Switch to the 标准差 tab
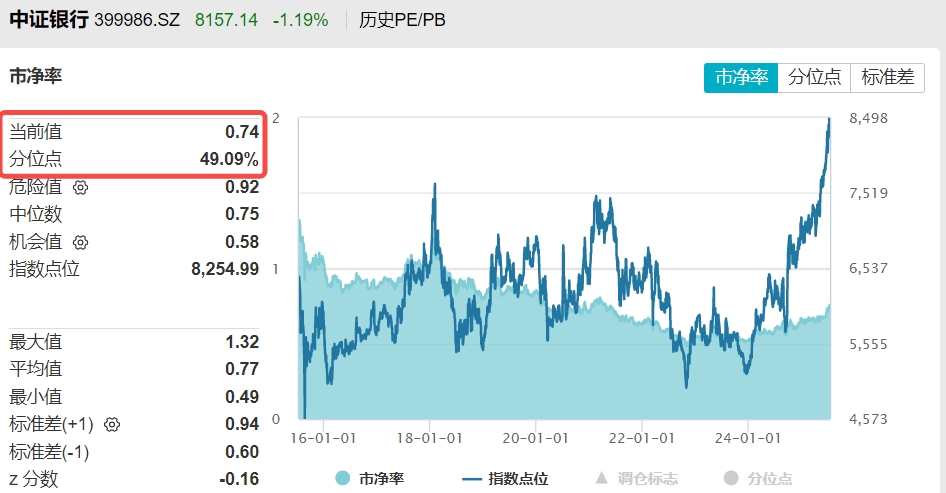The width and height of the screenshot is (946, 493). tap(887, 77)
